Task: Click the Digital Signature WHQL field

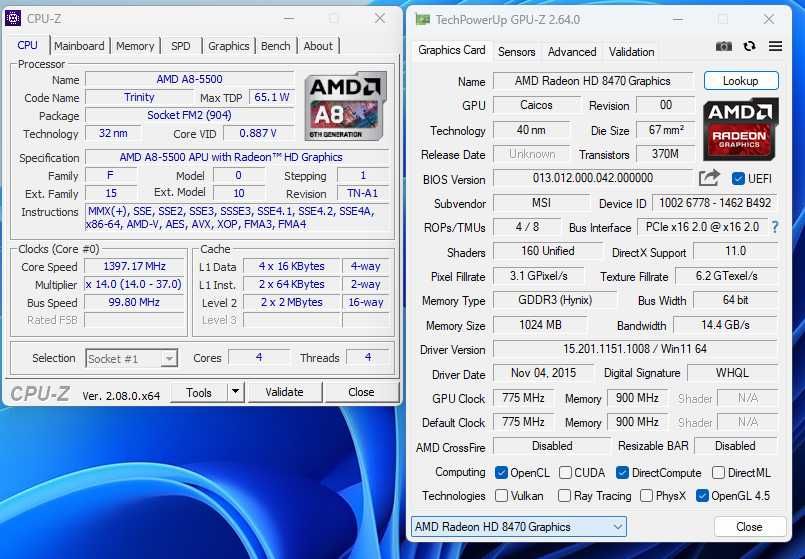Action: click(x=732, y=373)
